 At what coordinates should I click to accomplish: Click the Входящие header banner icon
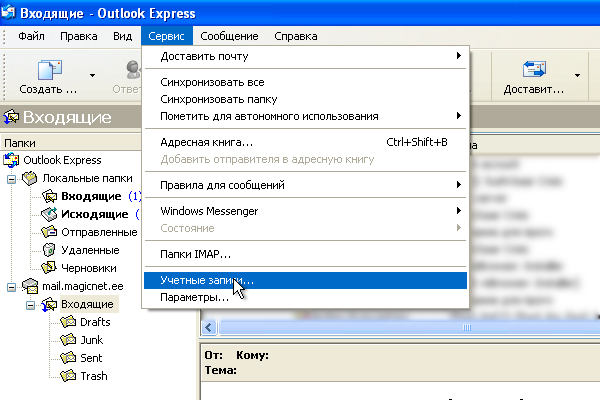(11, 117)
